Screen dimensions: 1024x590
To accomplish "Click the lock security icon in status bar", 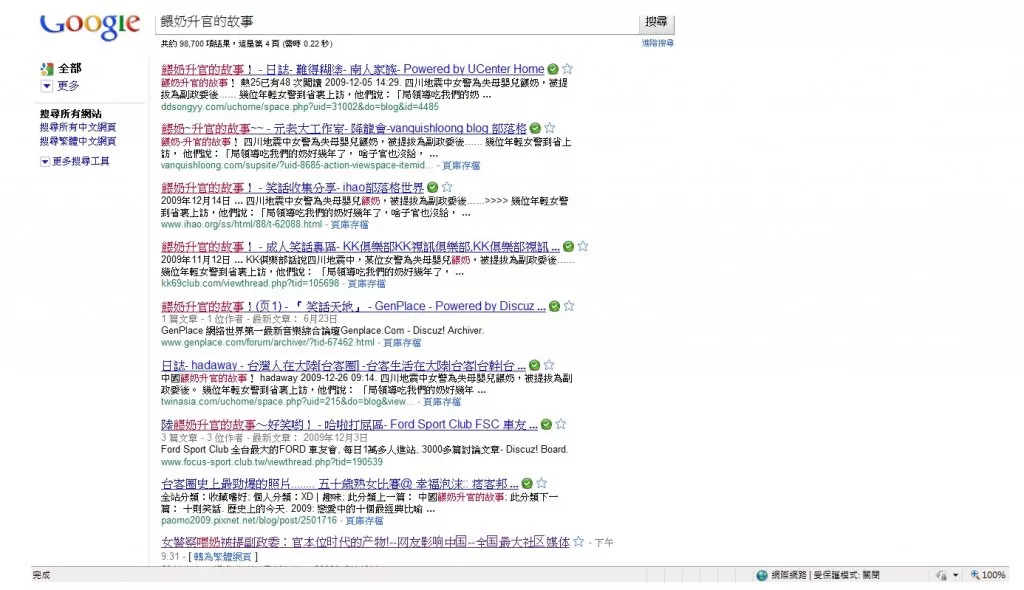I will coord(941,575).
